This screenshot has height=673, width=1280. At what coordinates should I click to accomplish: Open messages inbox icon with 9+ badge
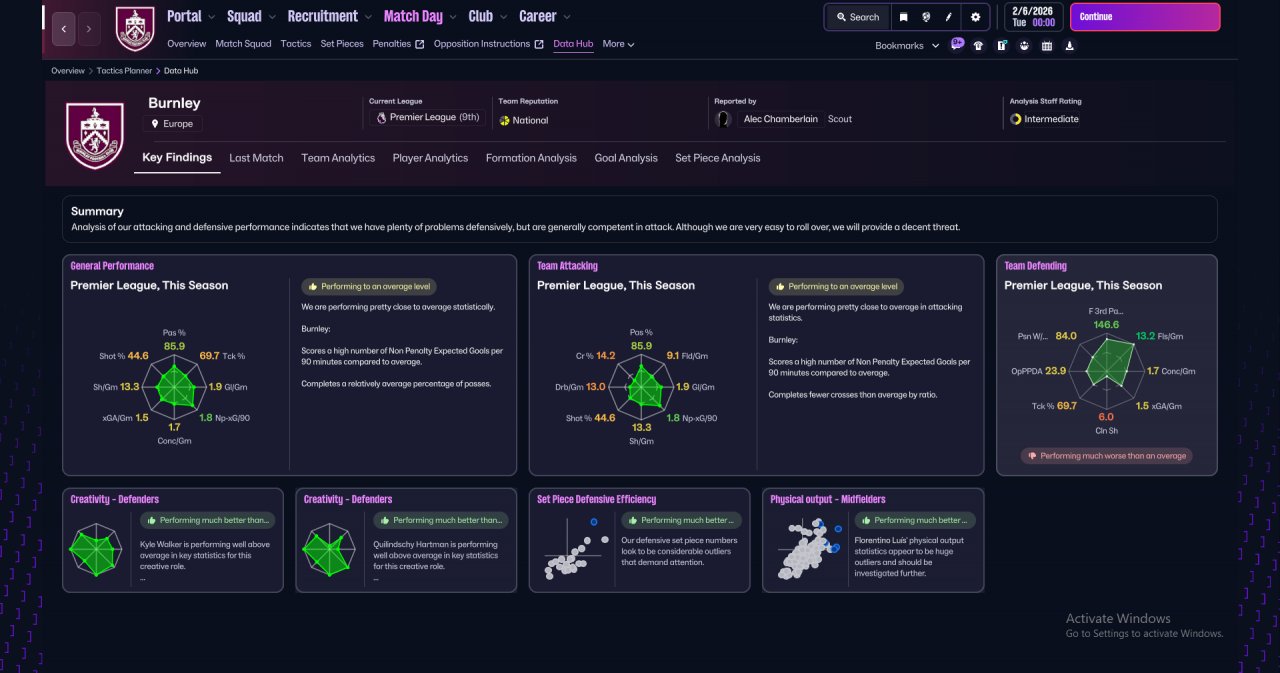click(957, 45)
